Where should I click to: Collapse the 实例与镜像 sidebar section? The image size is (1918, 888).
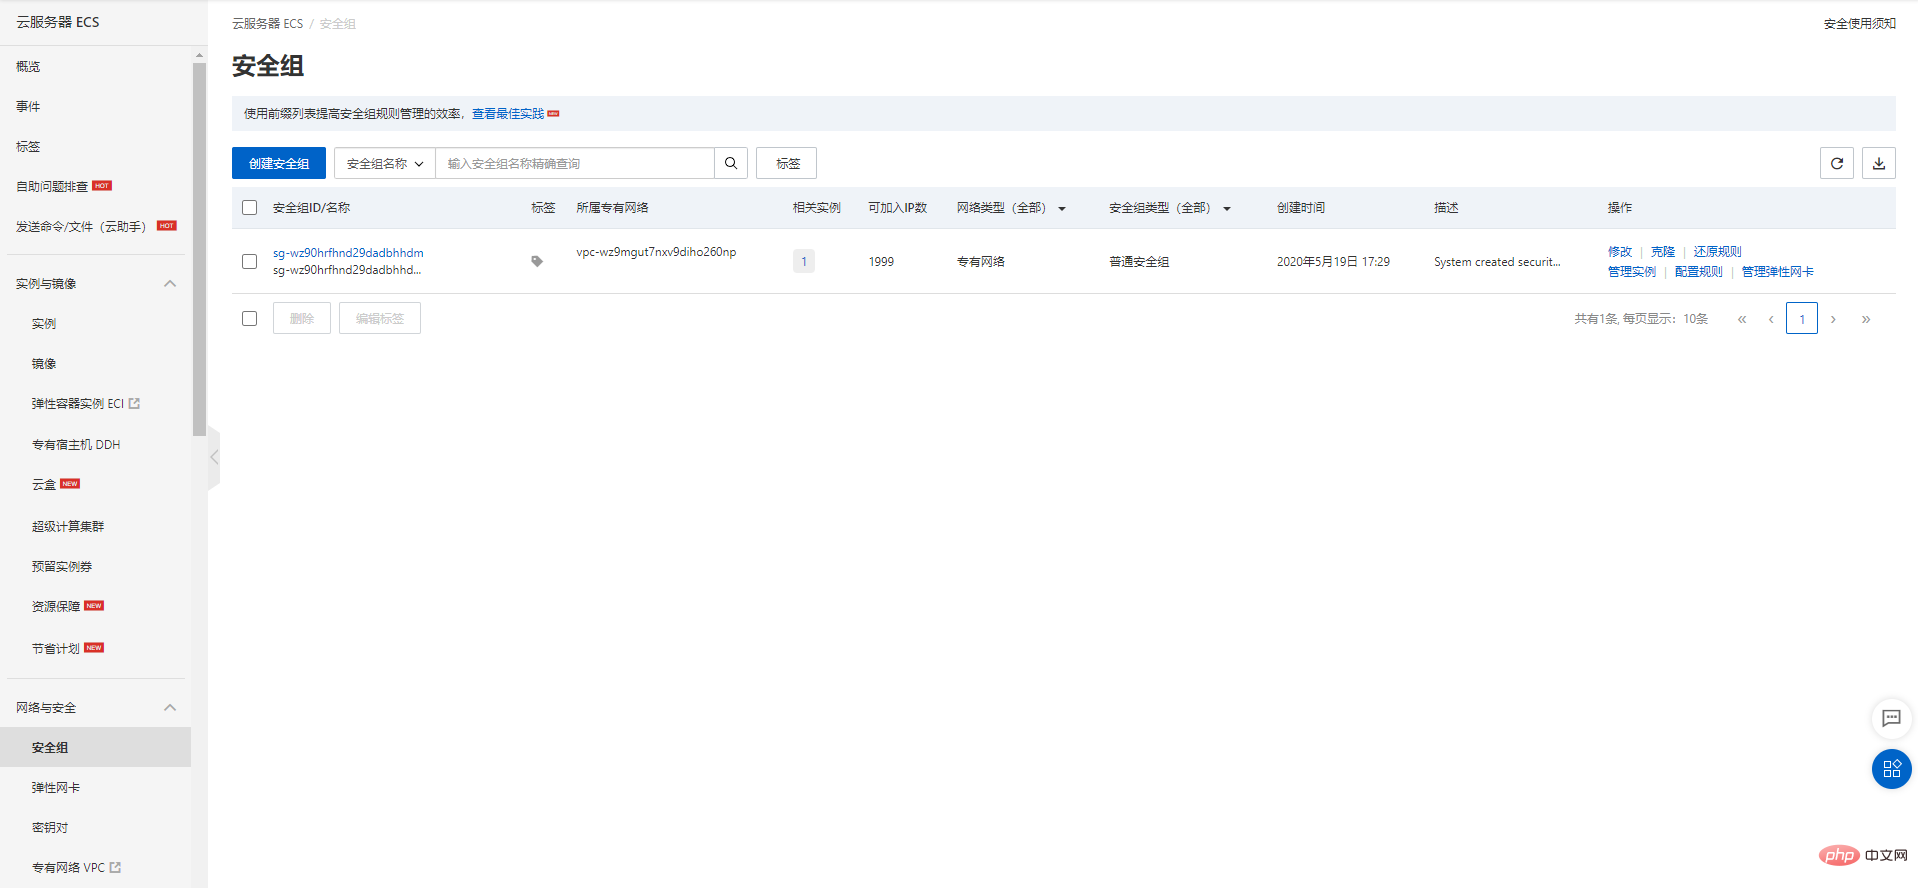170,284
